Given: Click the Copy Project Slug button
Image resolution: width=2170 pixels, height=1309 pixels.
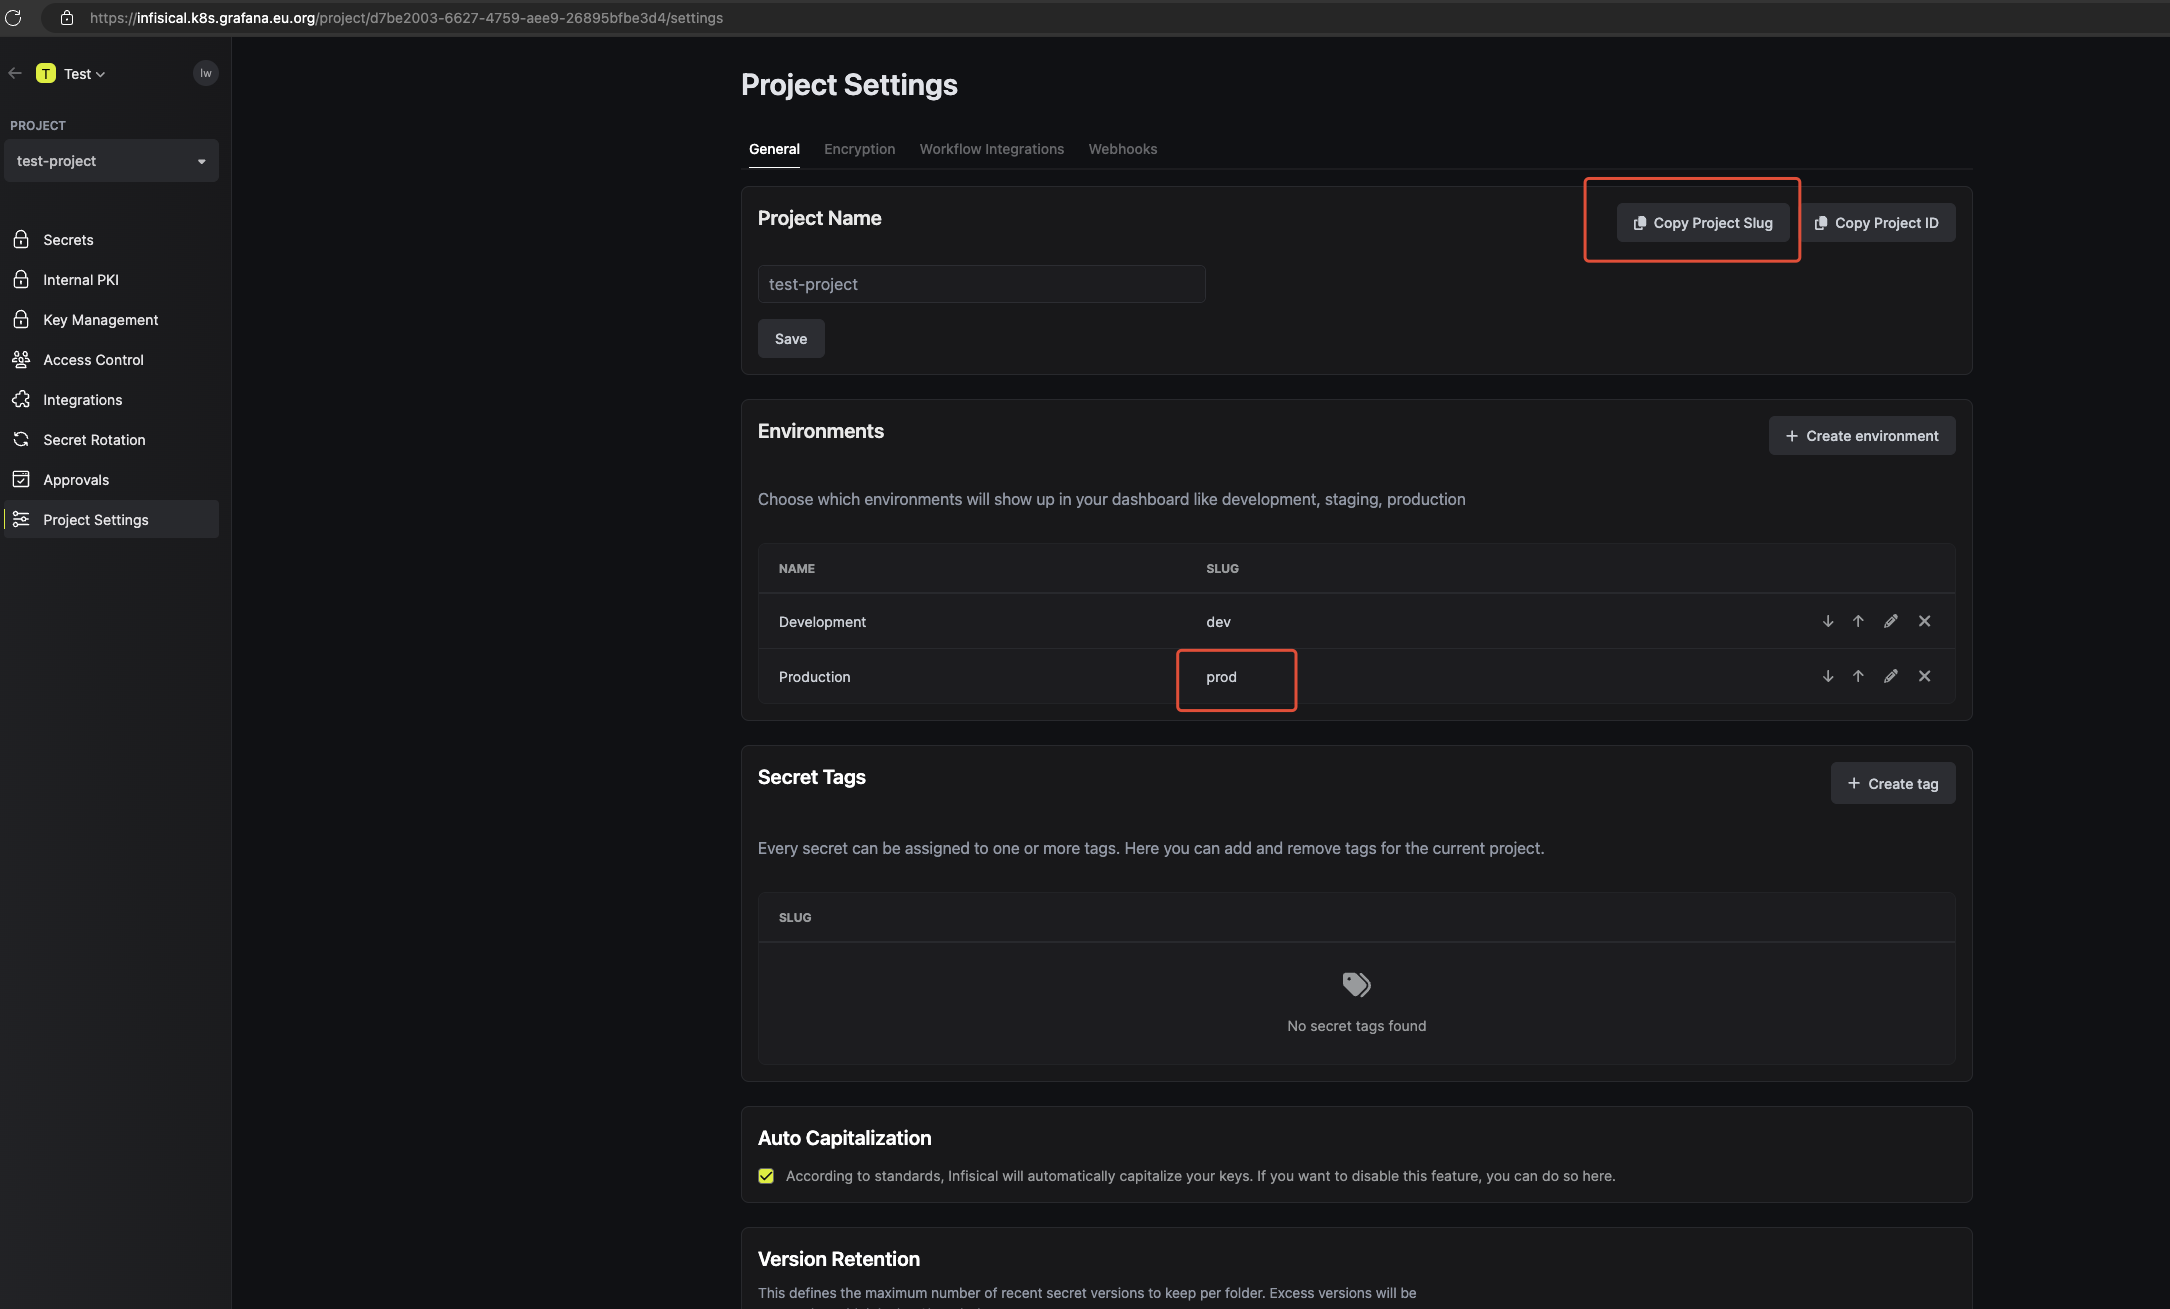Looking at the screenshot, I should coord(1702,223).
